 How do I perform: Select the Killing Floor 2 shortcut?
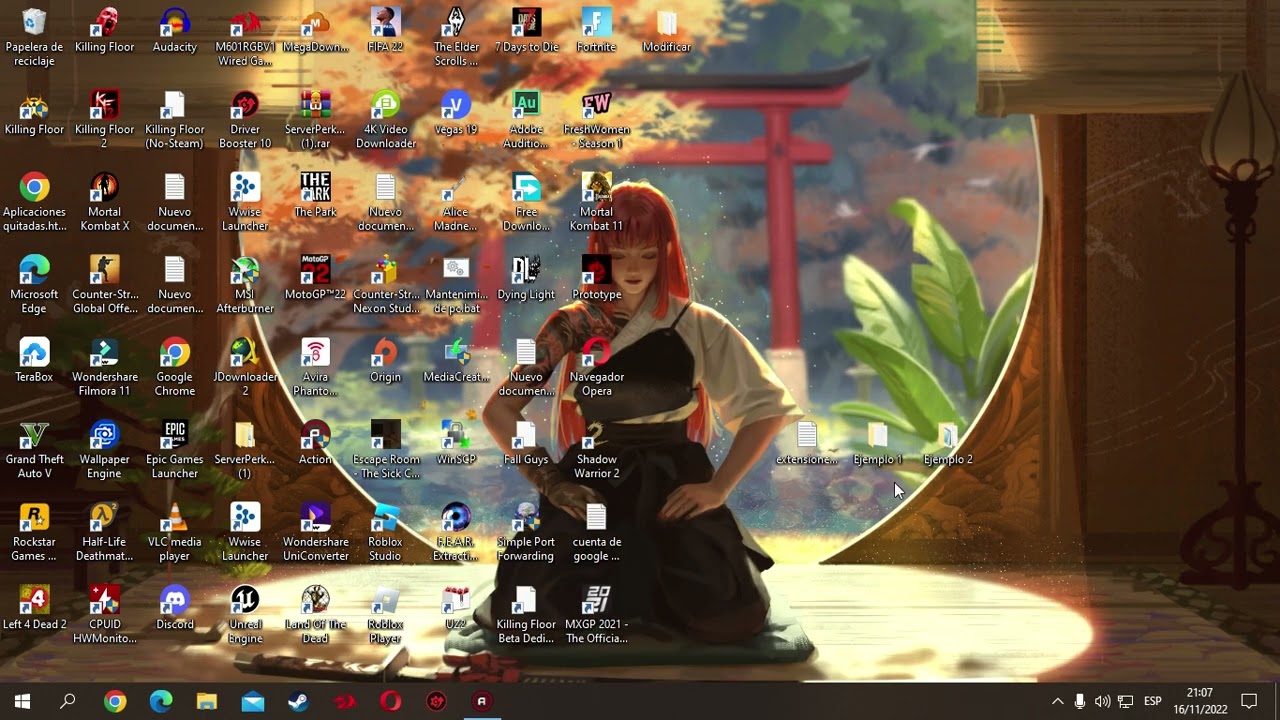(104, 120)
